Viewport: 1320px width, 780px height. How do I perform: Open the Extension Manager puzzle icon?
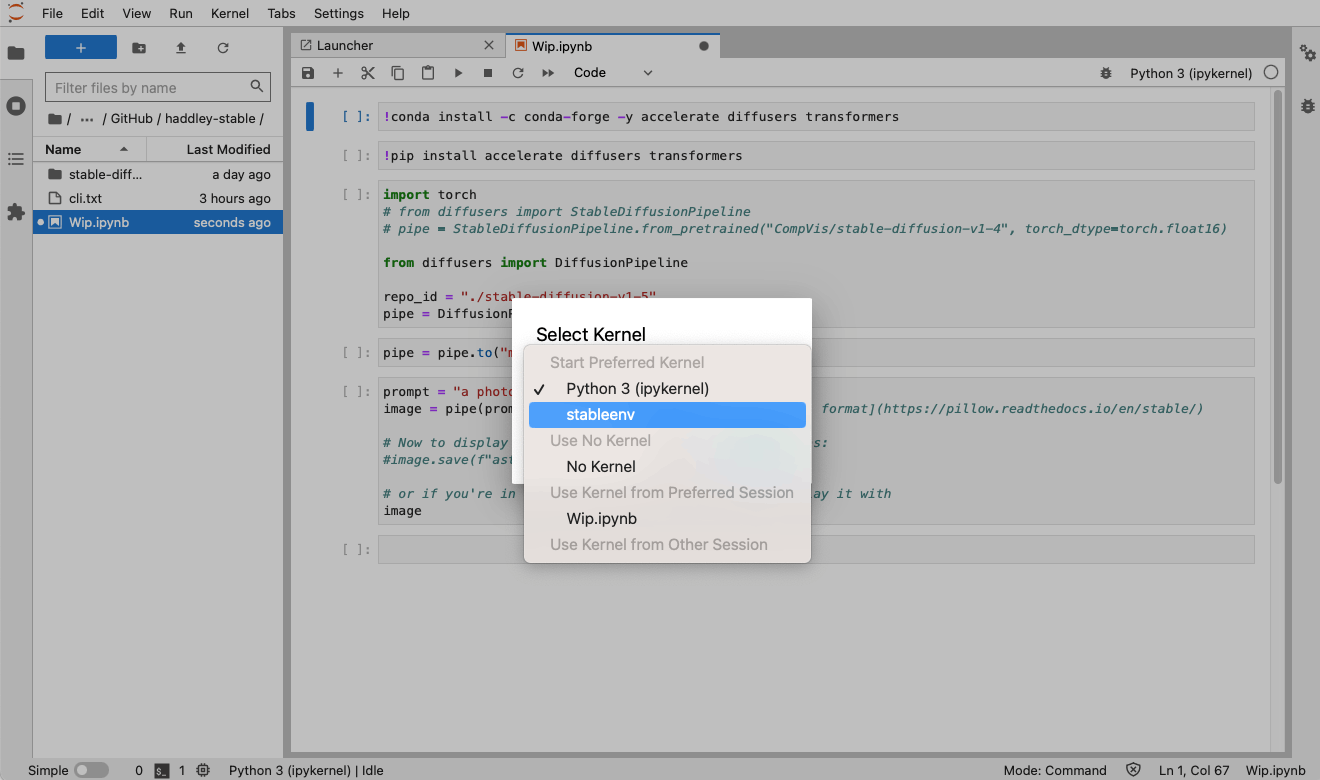16,212
